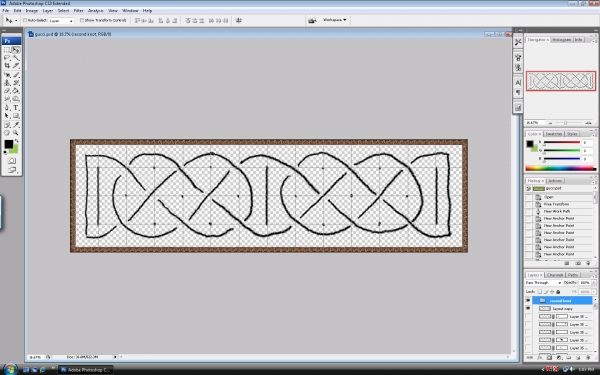600x375 pixels.
Task: Open Character panel from collapsed dock
Action: tap(518, 83)
